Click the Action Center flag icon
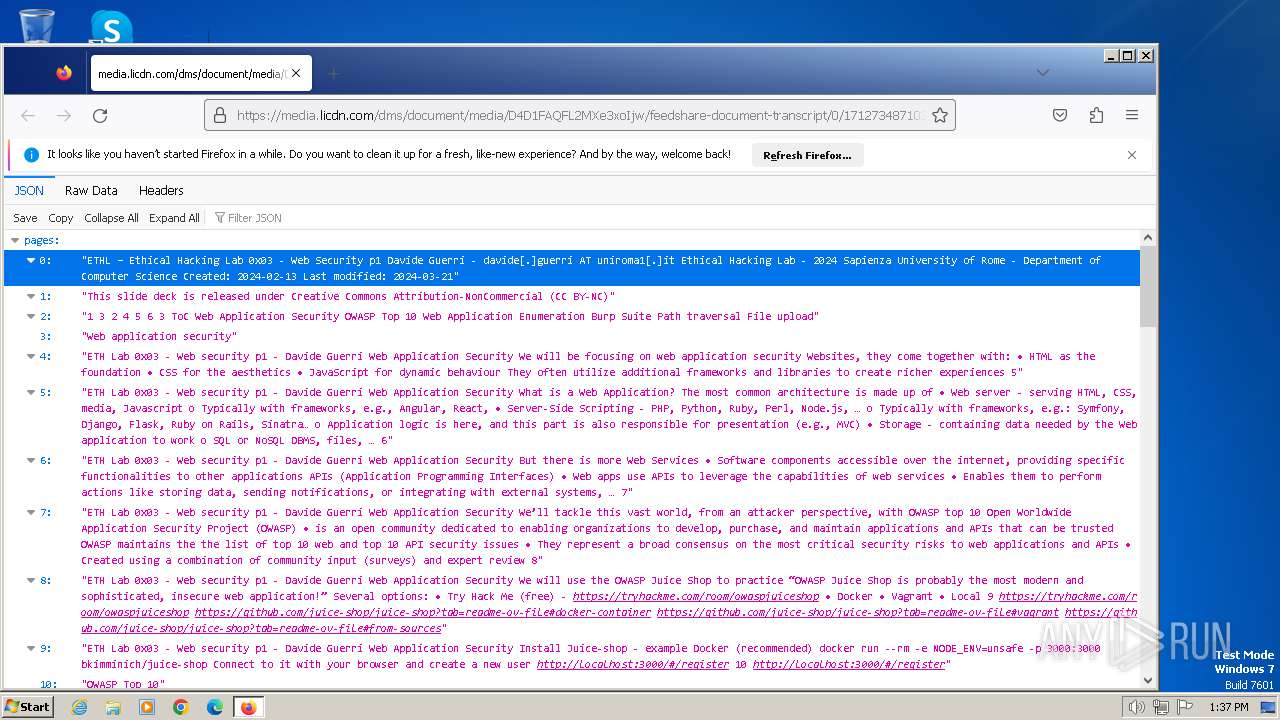 (1184, 707)
